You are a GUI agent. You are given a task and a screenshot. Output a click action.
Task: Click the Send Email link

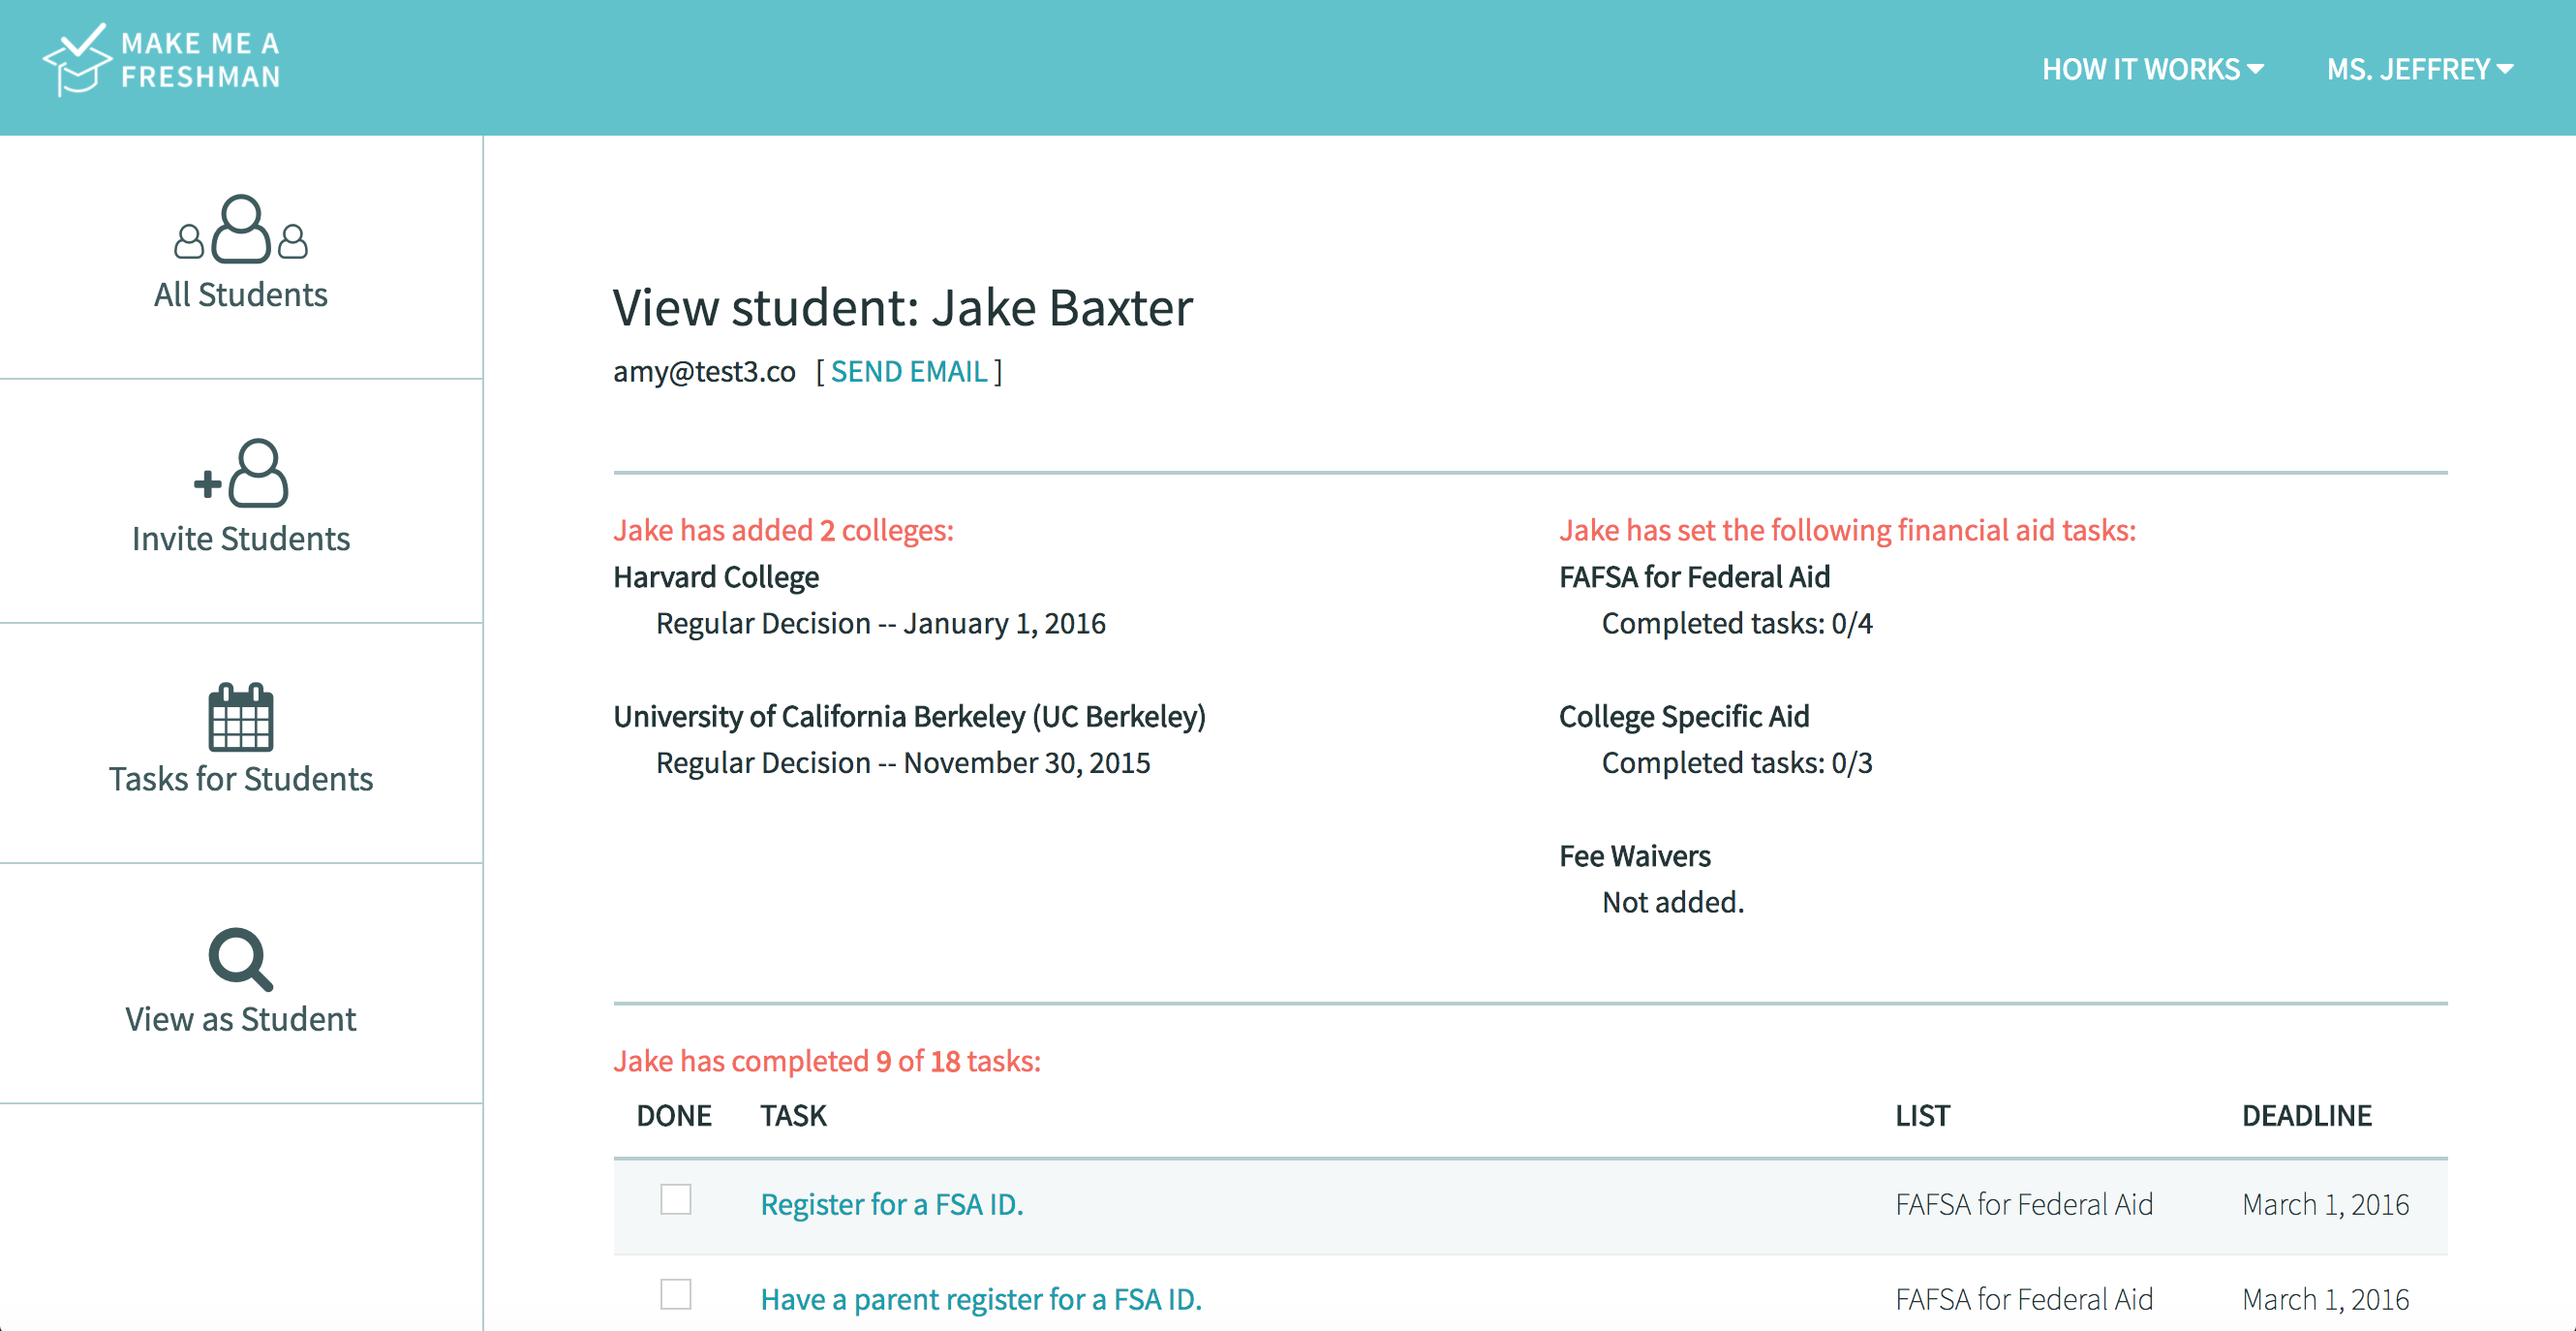coord(909,371)
